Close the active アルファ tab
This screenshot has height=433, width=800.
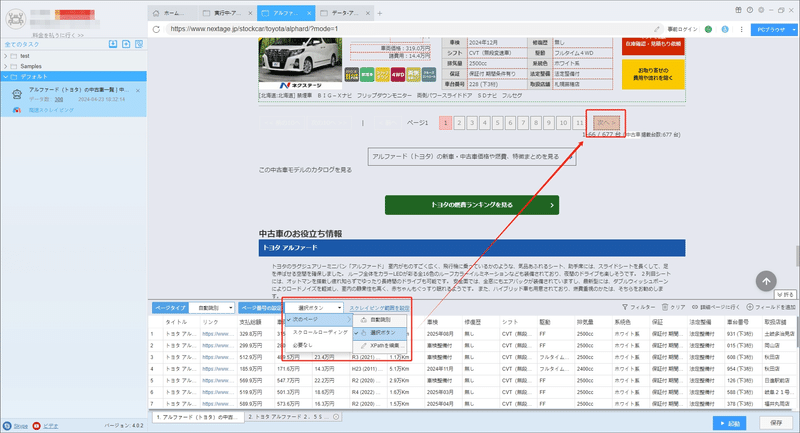[x=309, y=13]
